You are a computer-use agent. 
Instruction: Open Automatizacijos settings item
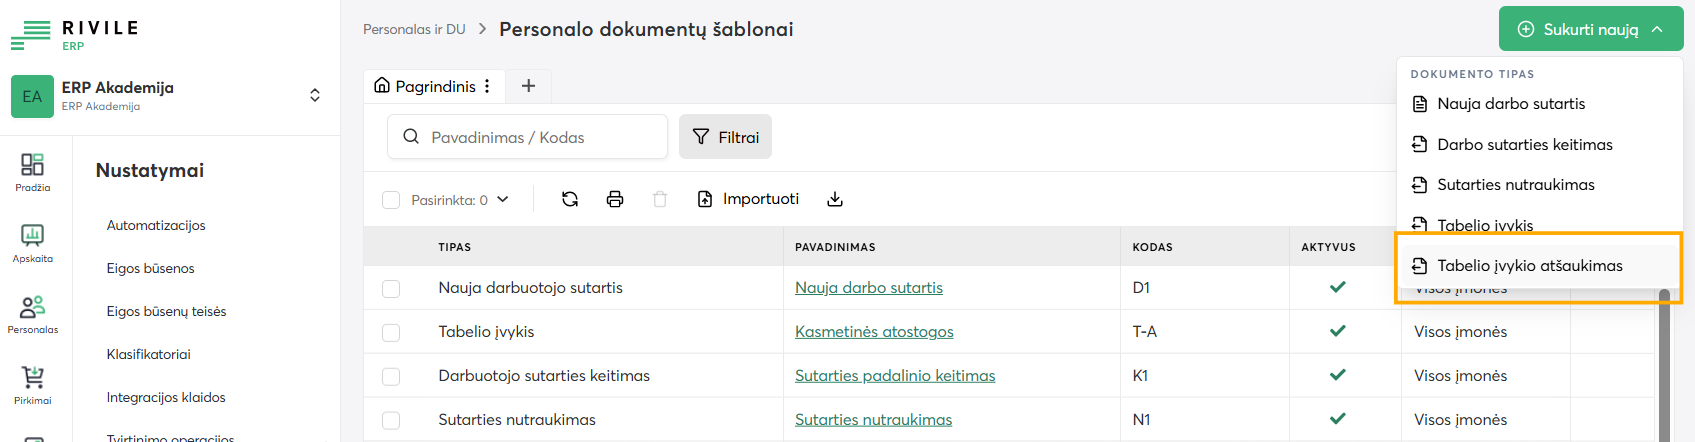click(x=156, y=226)
